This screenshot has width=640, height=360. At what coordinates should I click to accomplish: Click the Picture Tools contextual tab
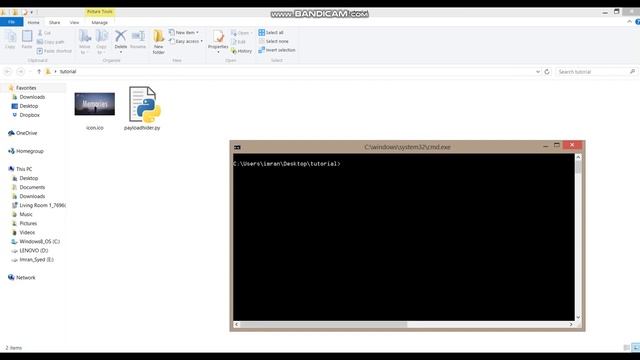coord(100,12)
